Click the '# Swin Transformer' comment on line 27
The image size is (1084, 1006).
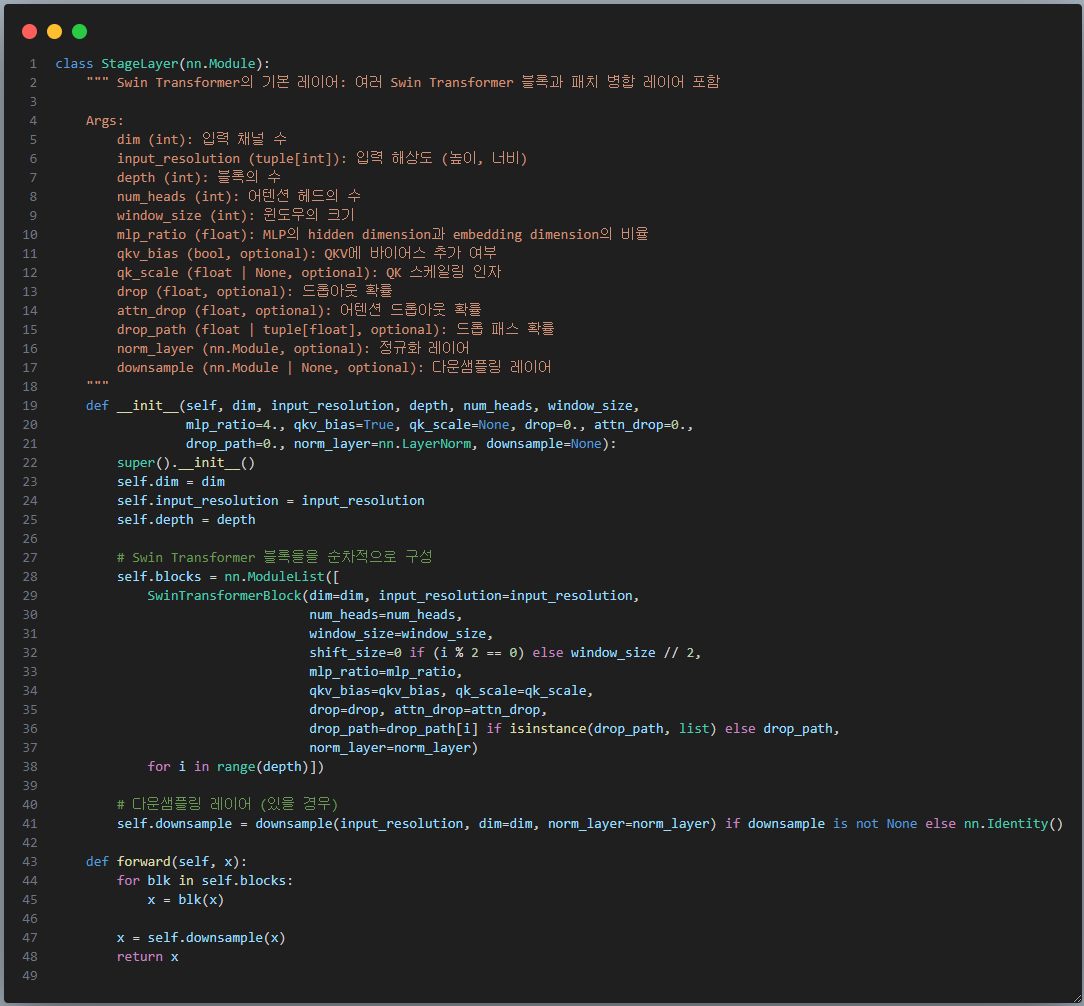click(x=274, y=557)
